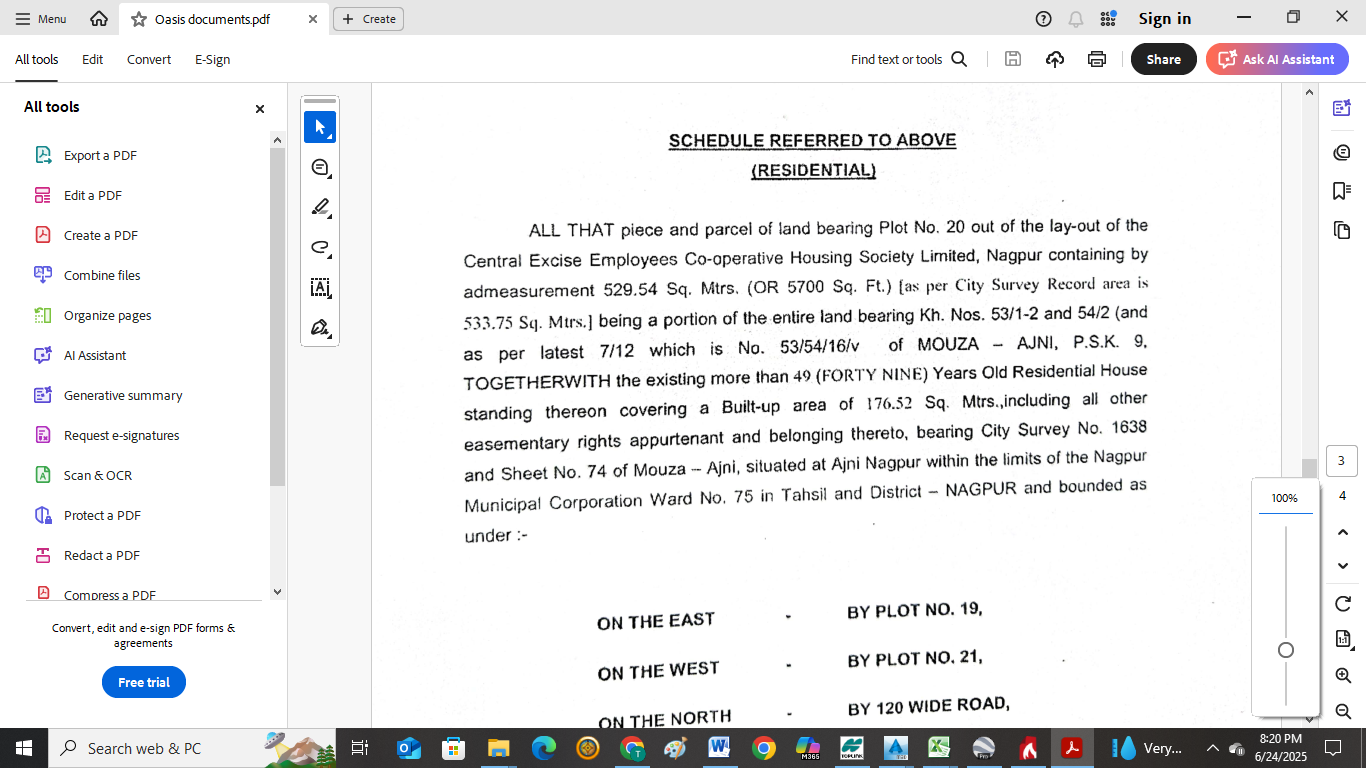1366x768 pixels.
Task: Open Combine files tool
Action: pos(102,275)
